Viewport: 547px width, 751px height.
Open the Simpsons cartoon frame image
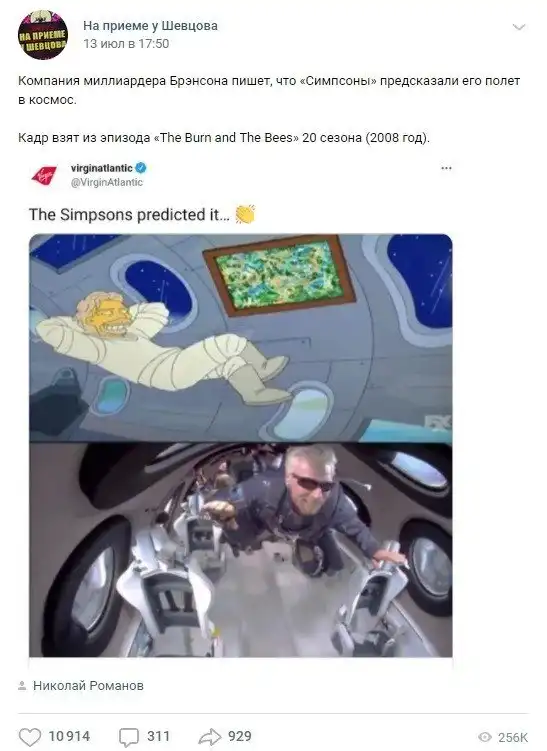[x=240, y=338]
